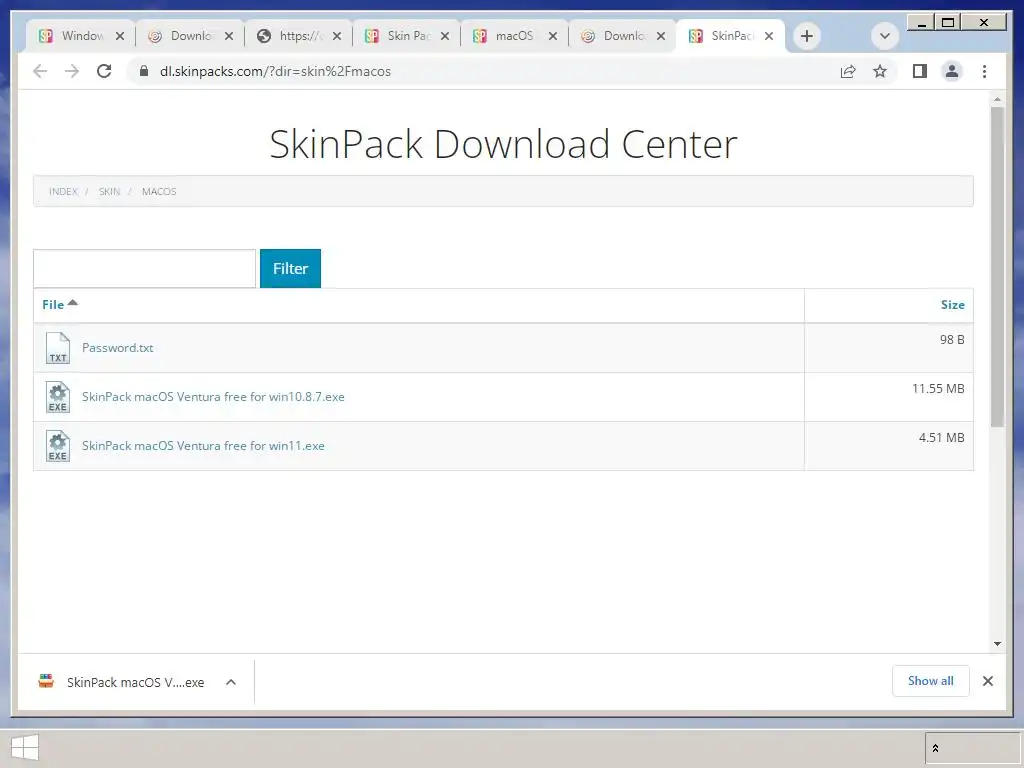Download SkinPack Ventura win10.8.7.exe

[213, 396]
